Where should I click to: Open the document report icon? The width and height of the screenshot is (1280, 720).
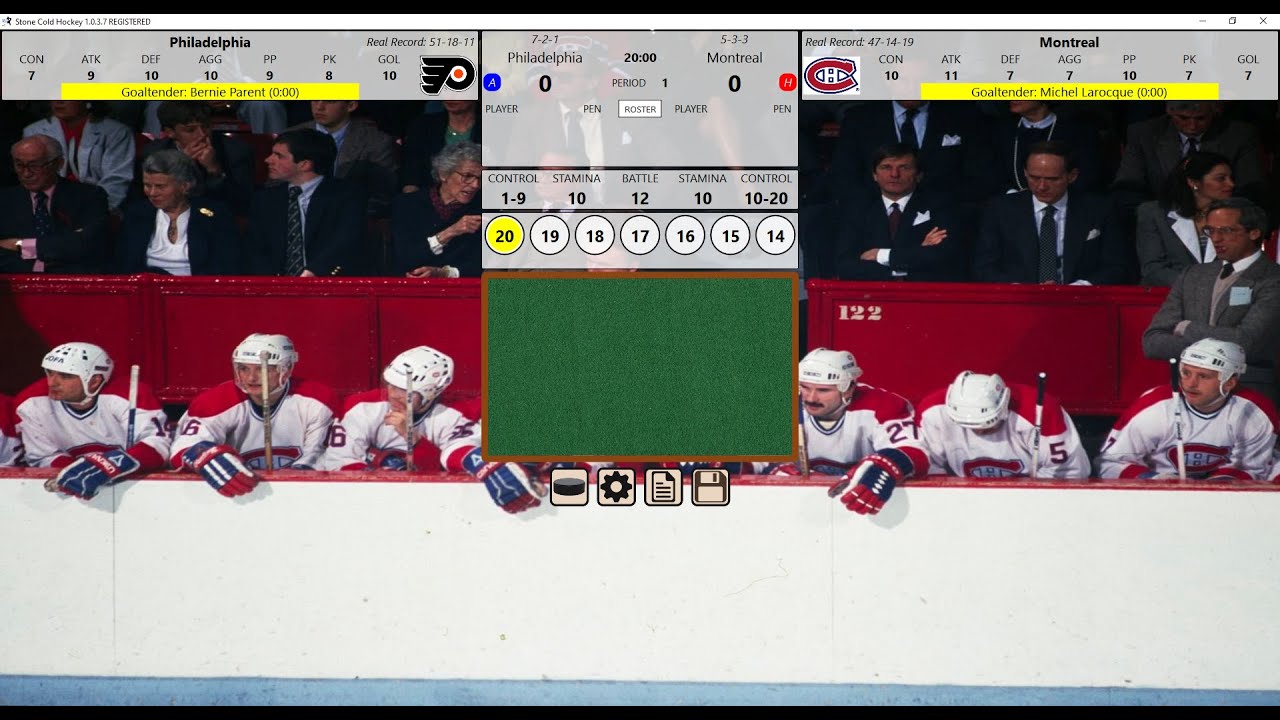coord(664,487)
